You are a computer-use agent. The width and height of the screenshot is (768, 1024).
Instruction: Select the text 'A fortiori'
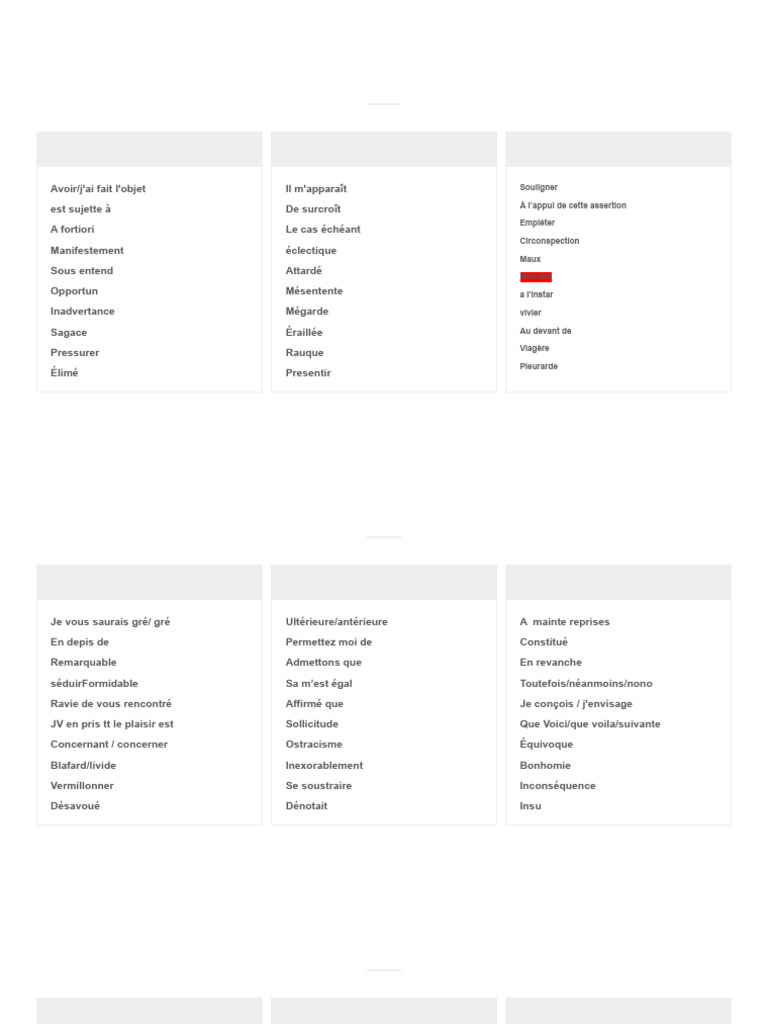point(72,229)
